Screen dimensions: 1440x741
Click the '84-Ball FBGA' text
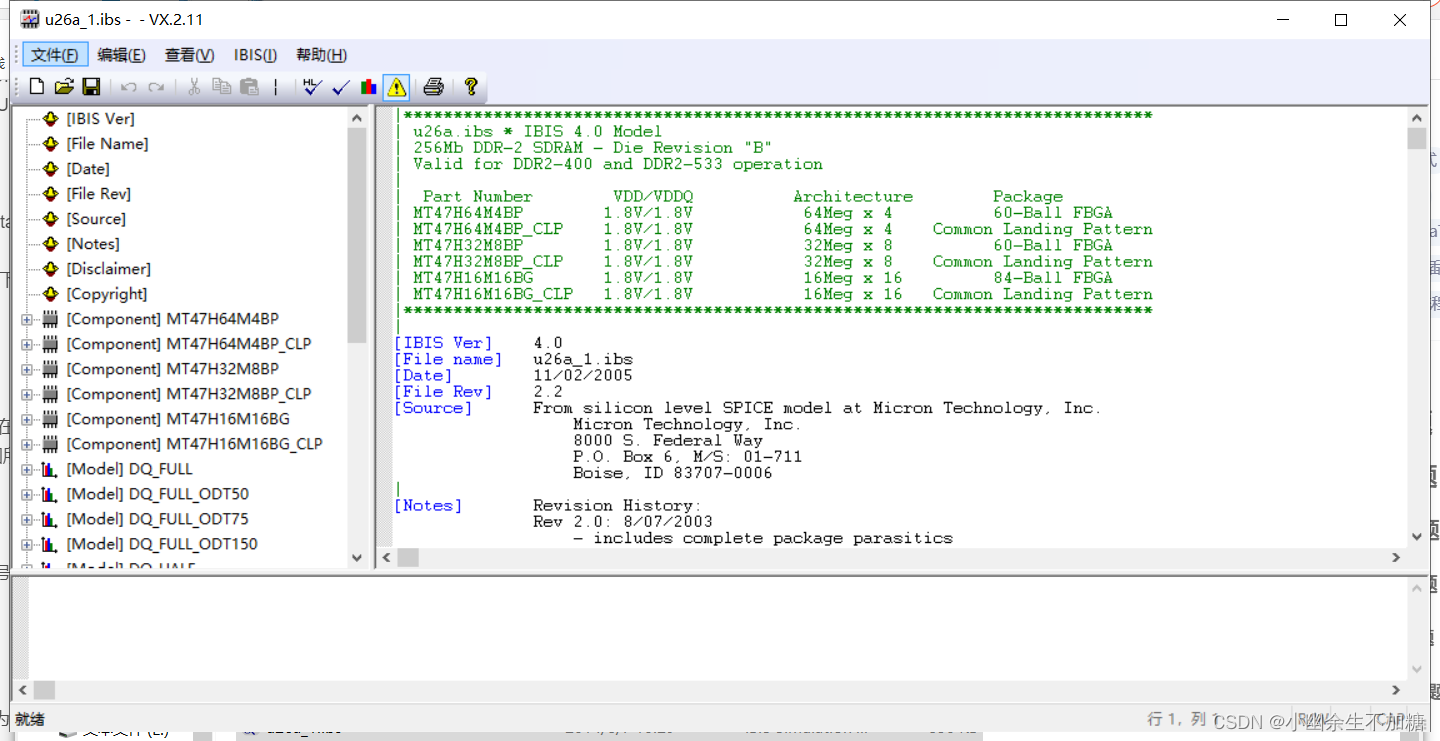(x=1053, y=278)
